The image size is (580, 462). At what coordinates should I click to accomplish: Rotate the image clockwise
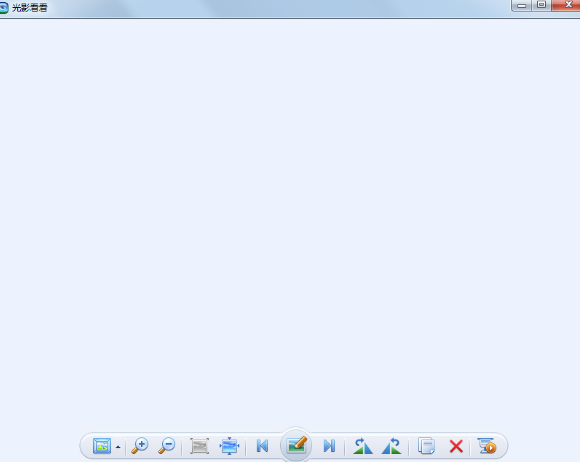[x=362, y=446]
